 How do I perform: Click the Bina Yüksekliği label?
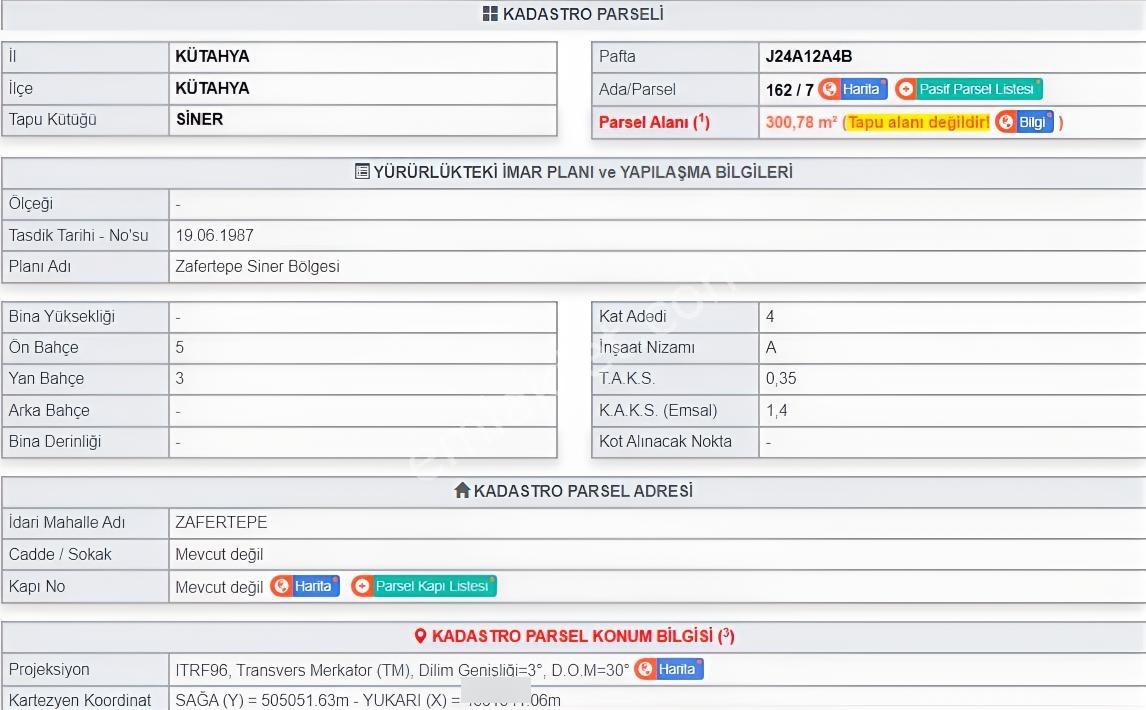tap(62, 317)
